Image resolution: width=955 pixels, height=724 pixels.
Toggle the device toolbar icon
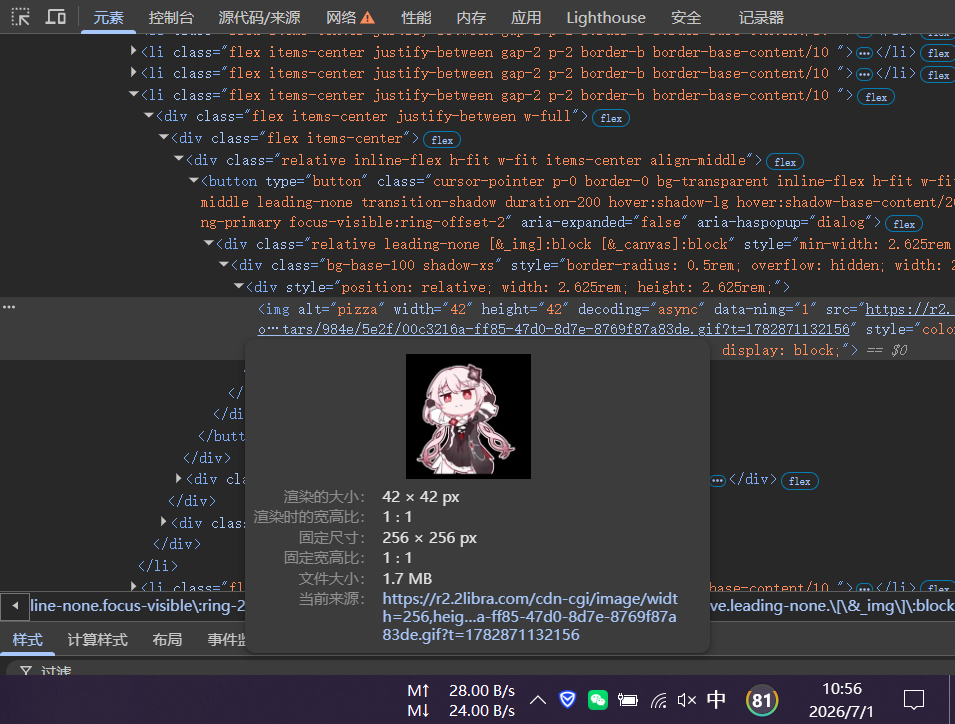[x=55, y=16]
